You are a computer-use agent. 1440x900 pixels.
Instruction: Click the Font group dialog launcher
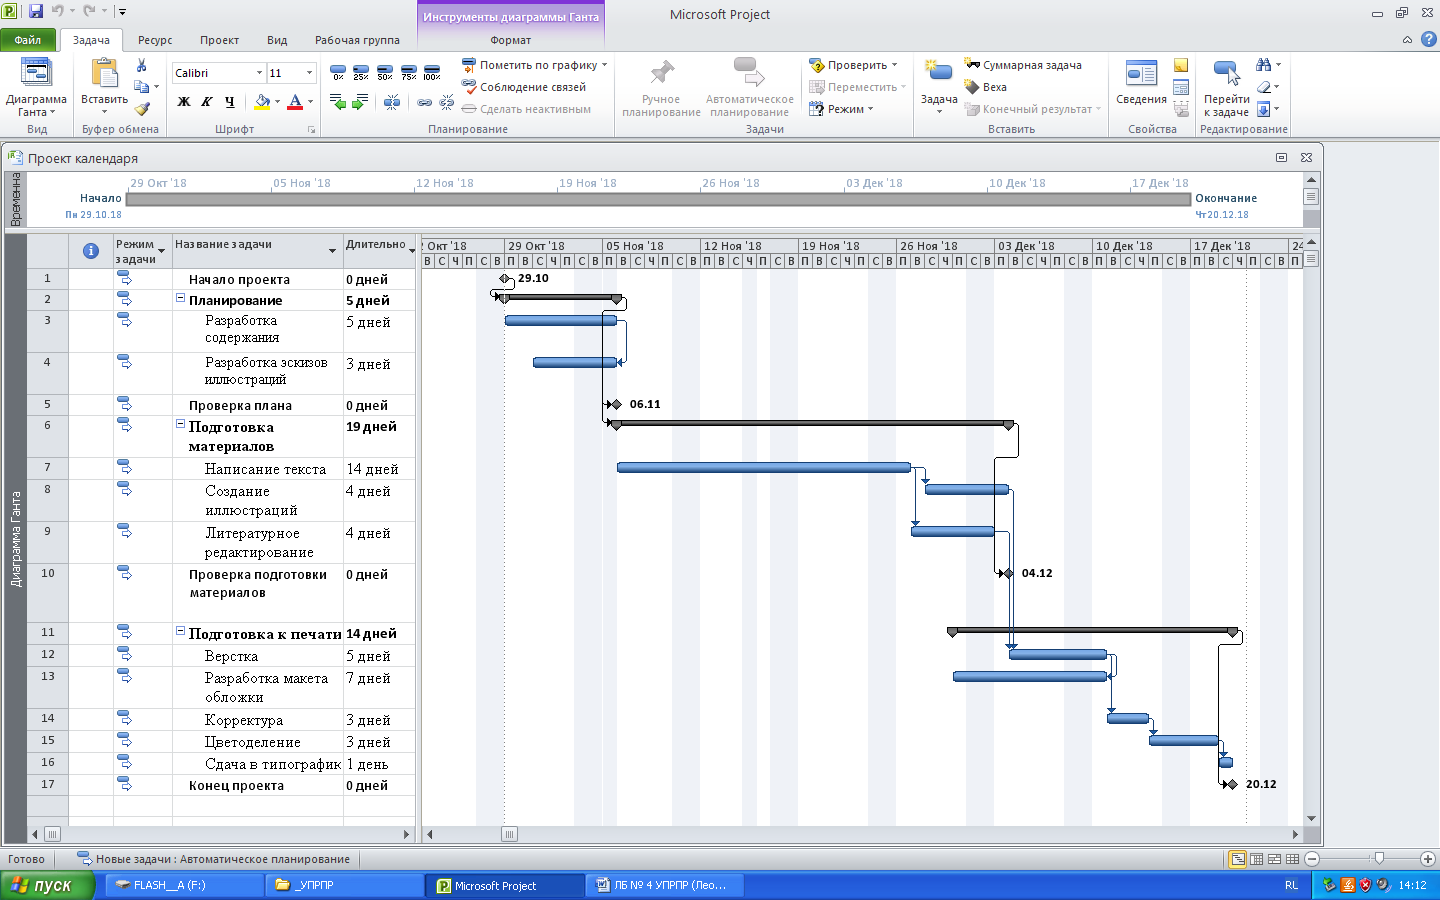pos(312,130)
